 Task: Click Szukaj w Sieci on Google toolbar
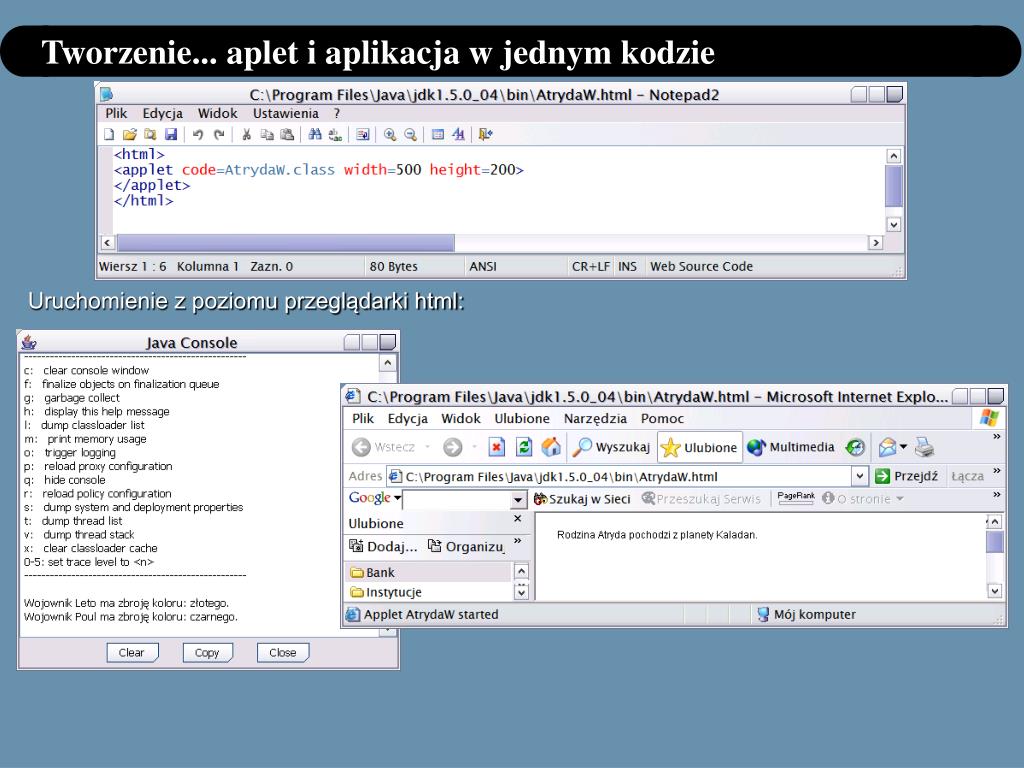pyautogui.click(x=582, y=499)
